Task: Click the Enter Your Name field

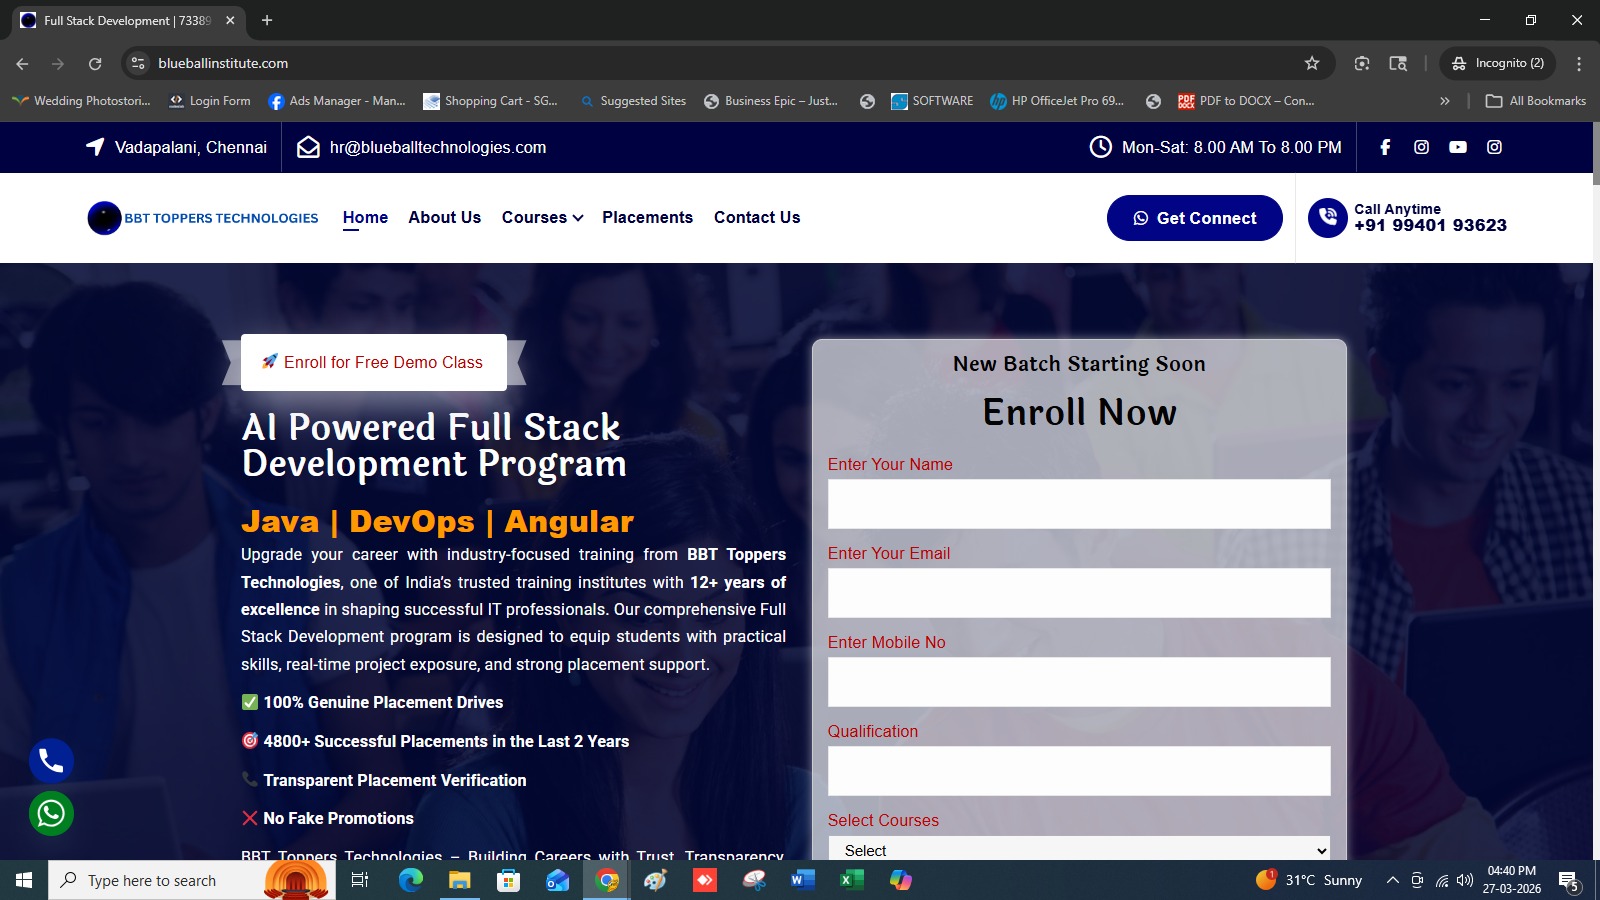Action: coord(1079,504)
